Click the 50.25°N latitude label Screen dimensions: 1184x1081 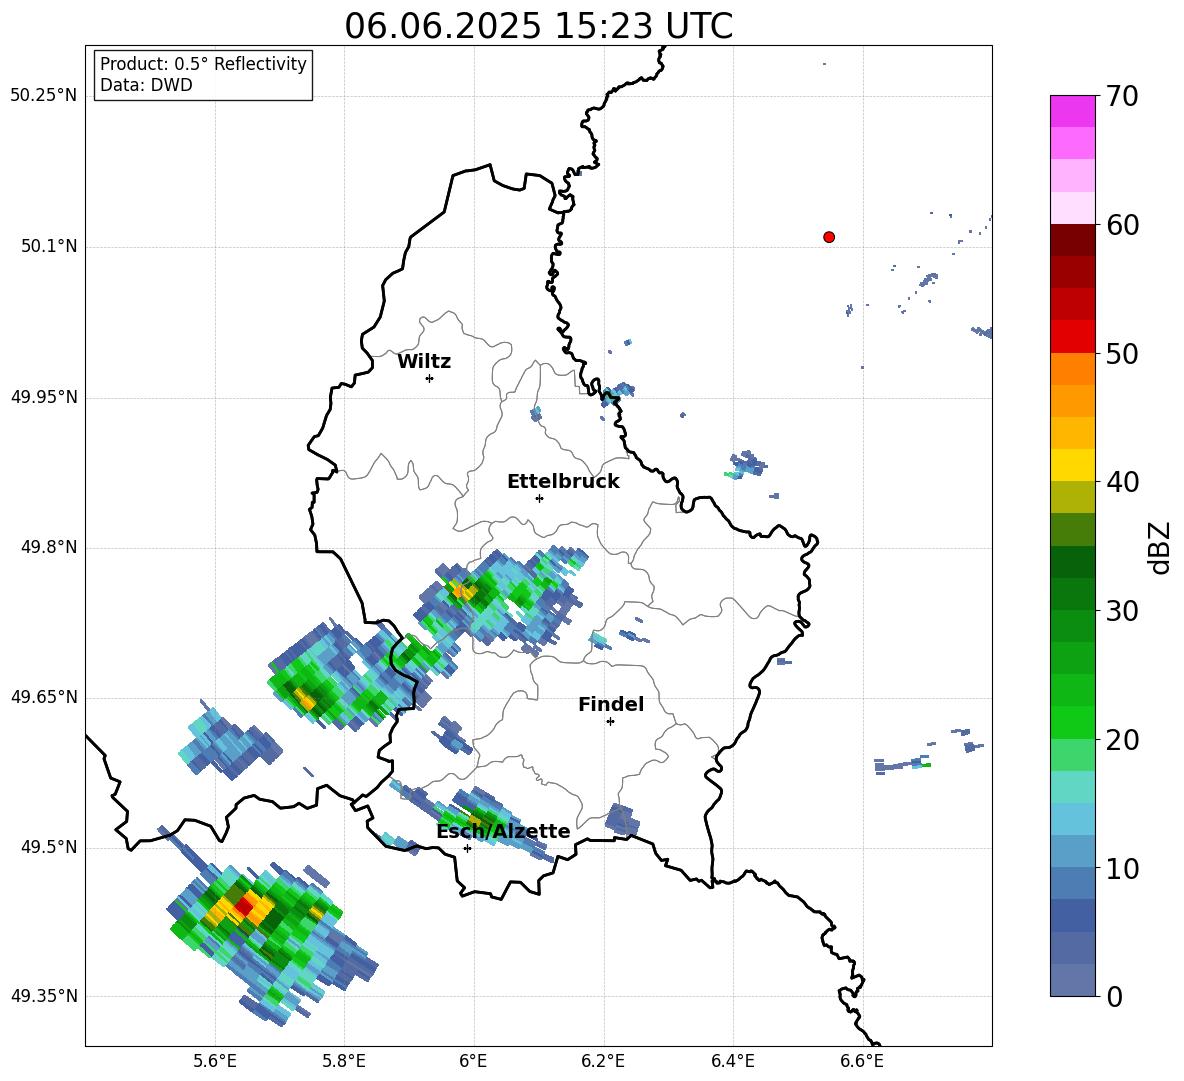coord(44,96)
